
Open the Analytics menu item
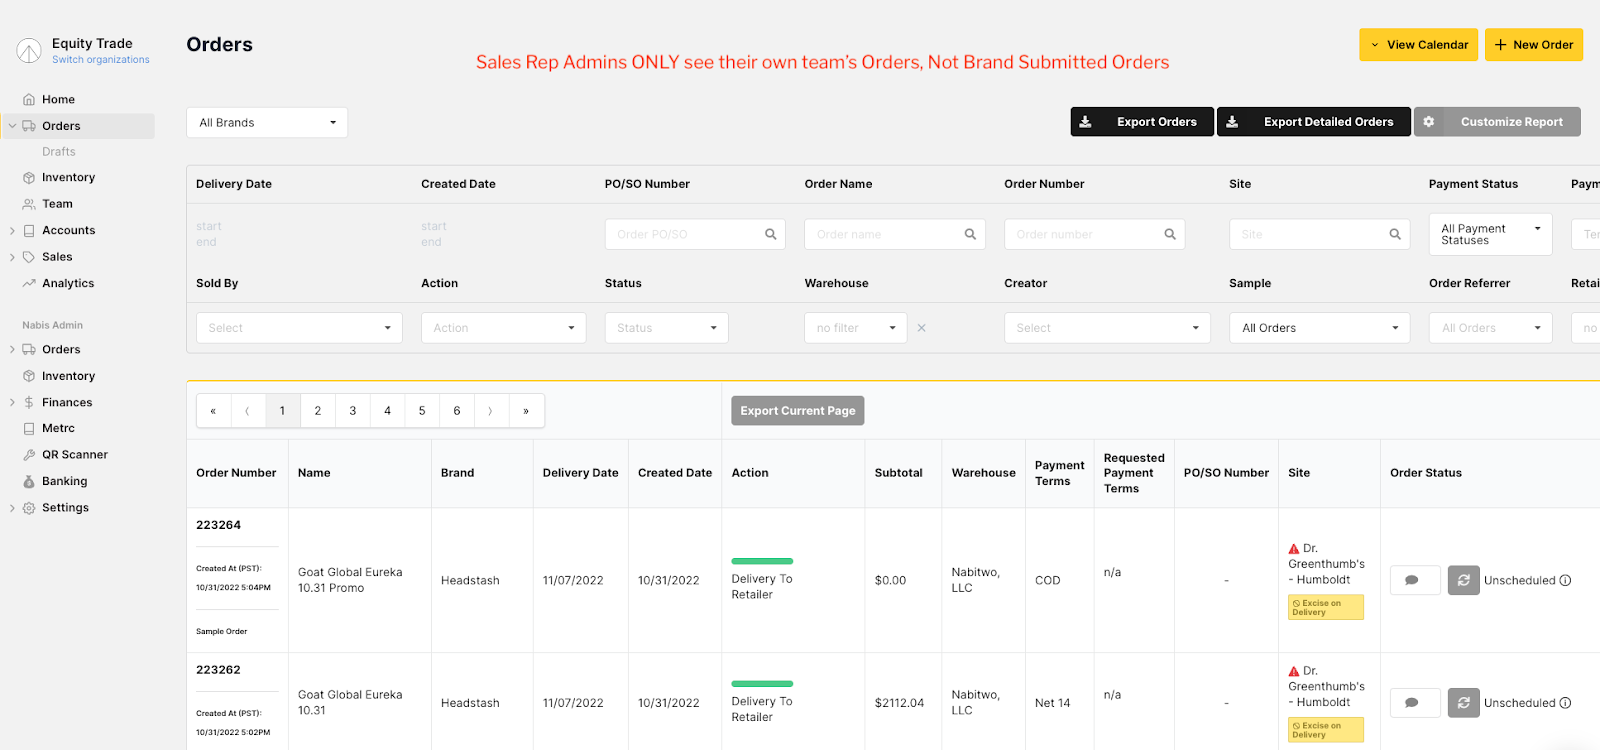tap(68, 283)
